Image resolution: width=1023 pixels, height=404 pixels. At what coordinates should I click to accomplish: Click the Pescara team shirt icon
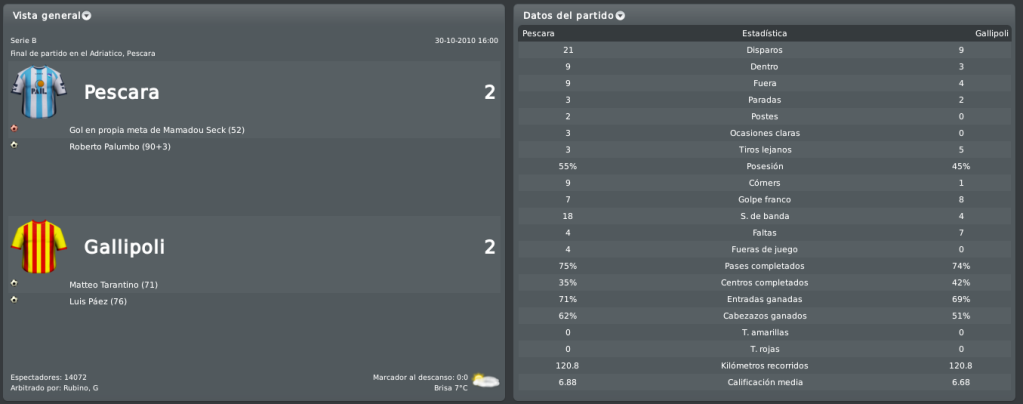click(x=39, y=92)
